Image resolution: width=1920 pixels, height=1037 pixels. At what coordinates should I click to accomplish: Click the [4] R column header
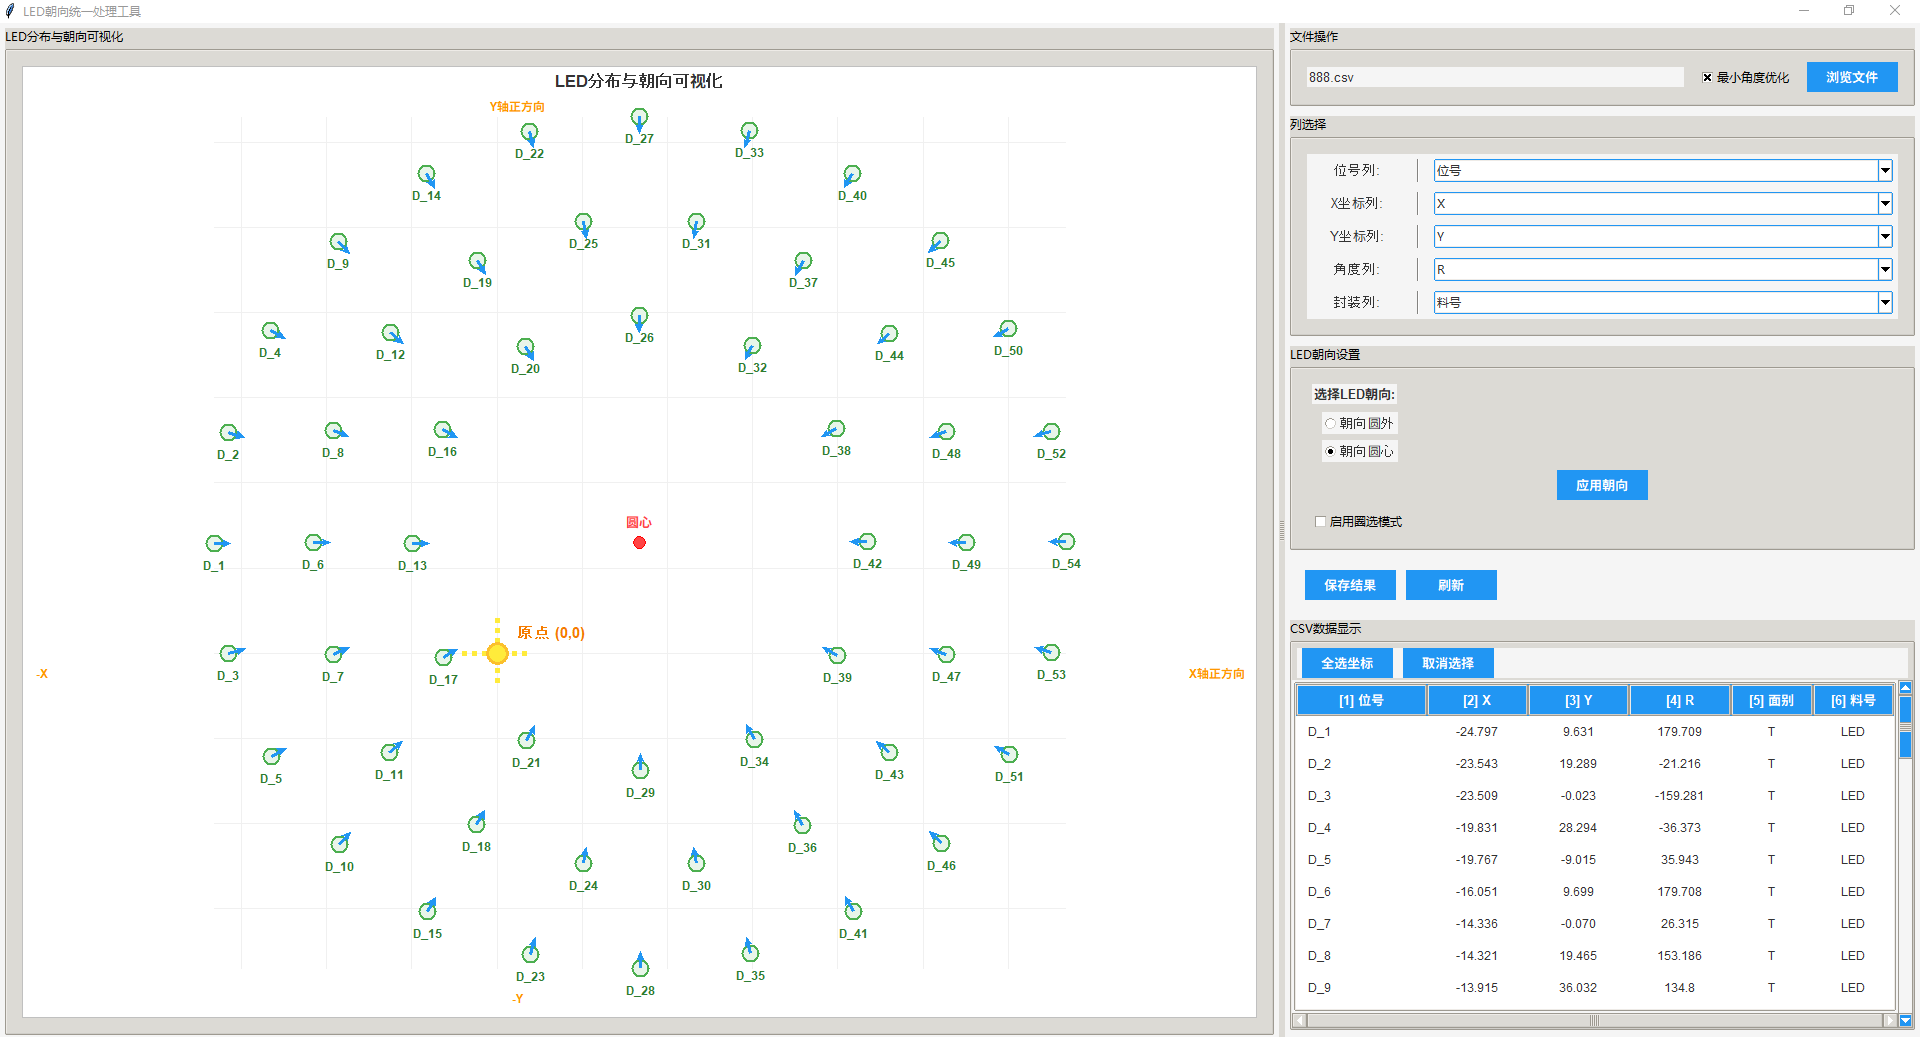pyautogui.click(x=1679, y=700)
